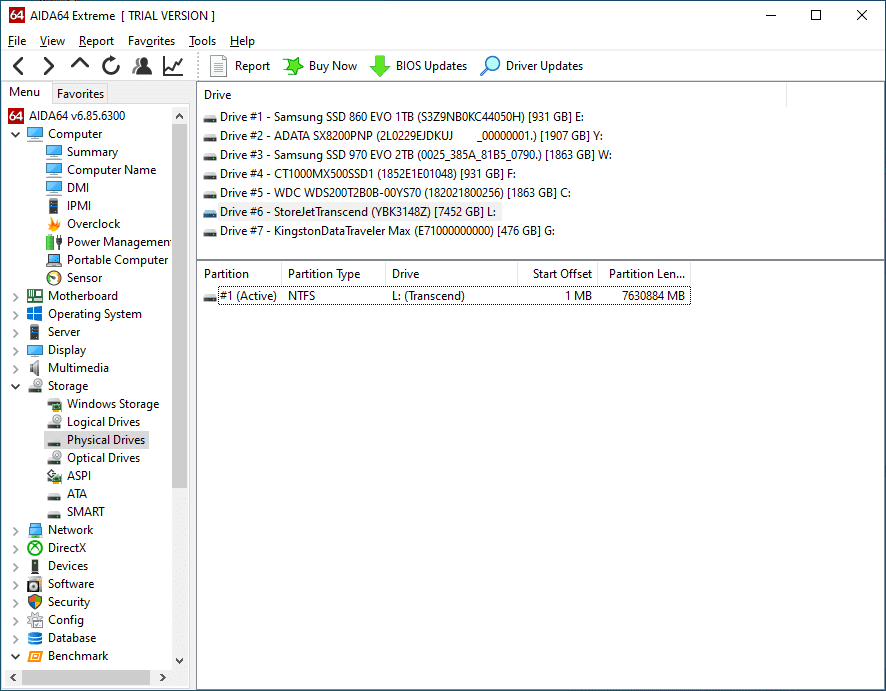Expand the Config tree node

pos(16,621)
